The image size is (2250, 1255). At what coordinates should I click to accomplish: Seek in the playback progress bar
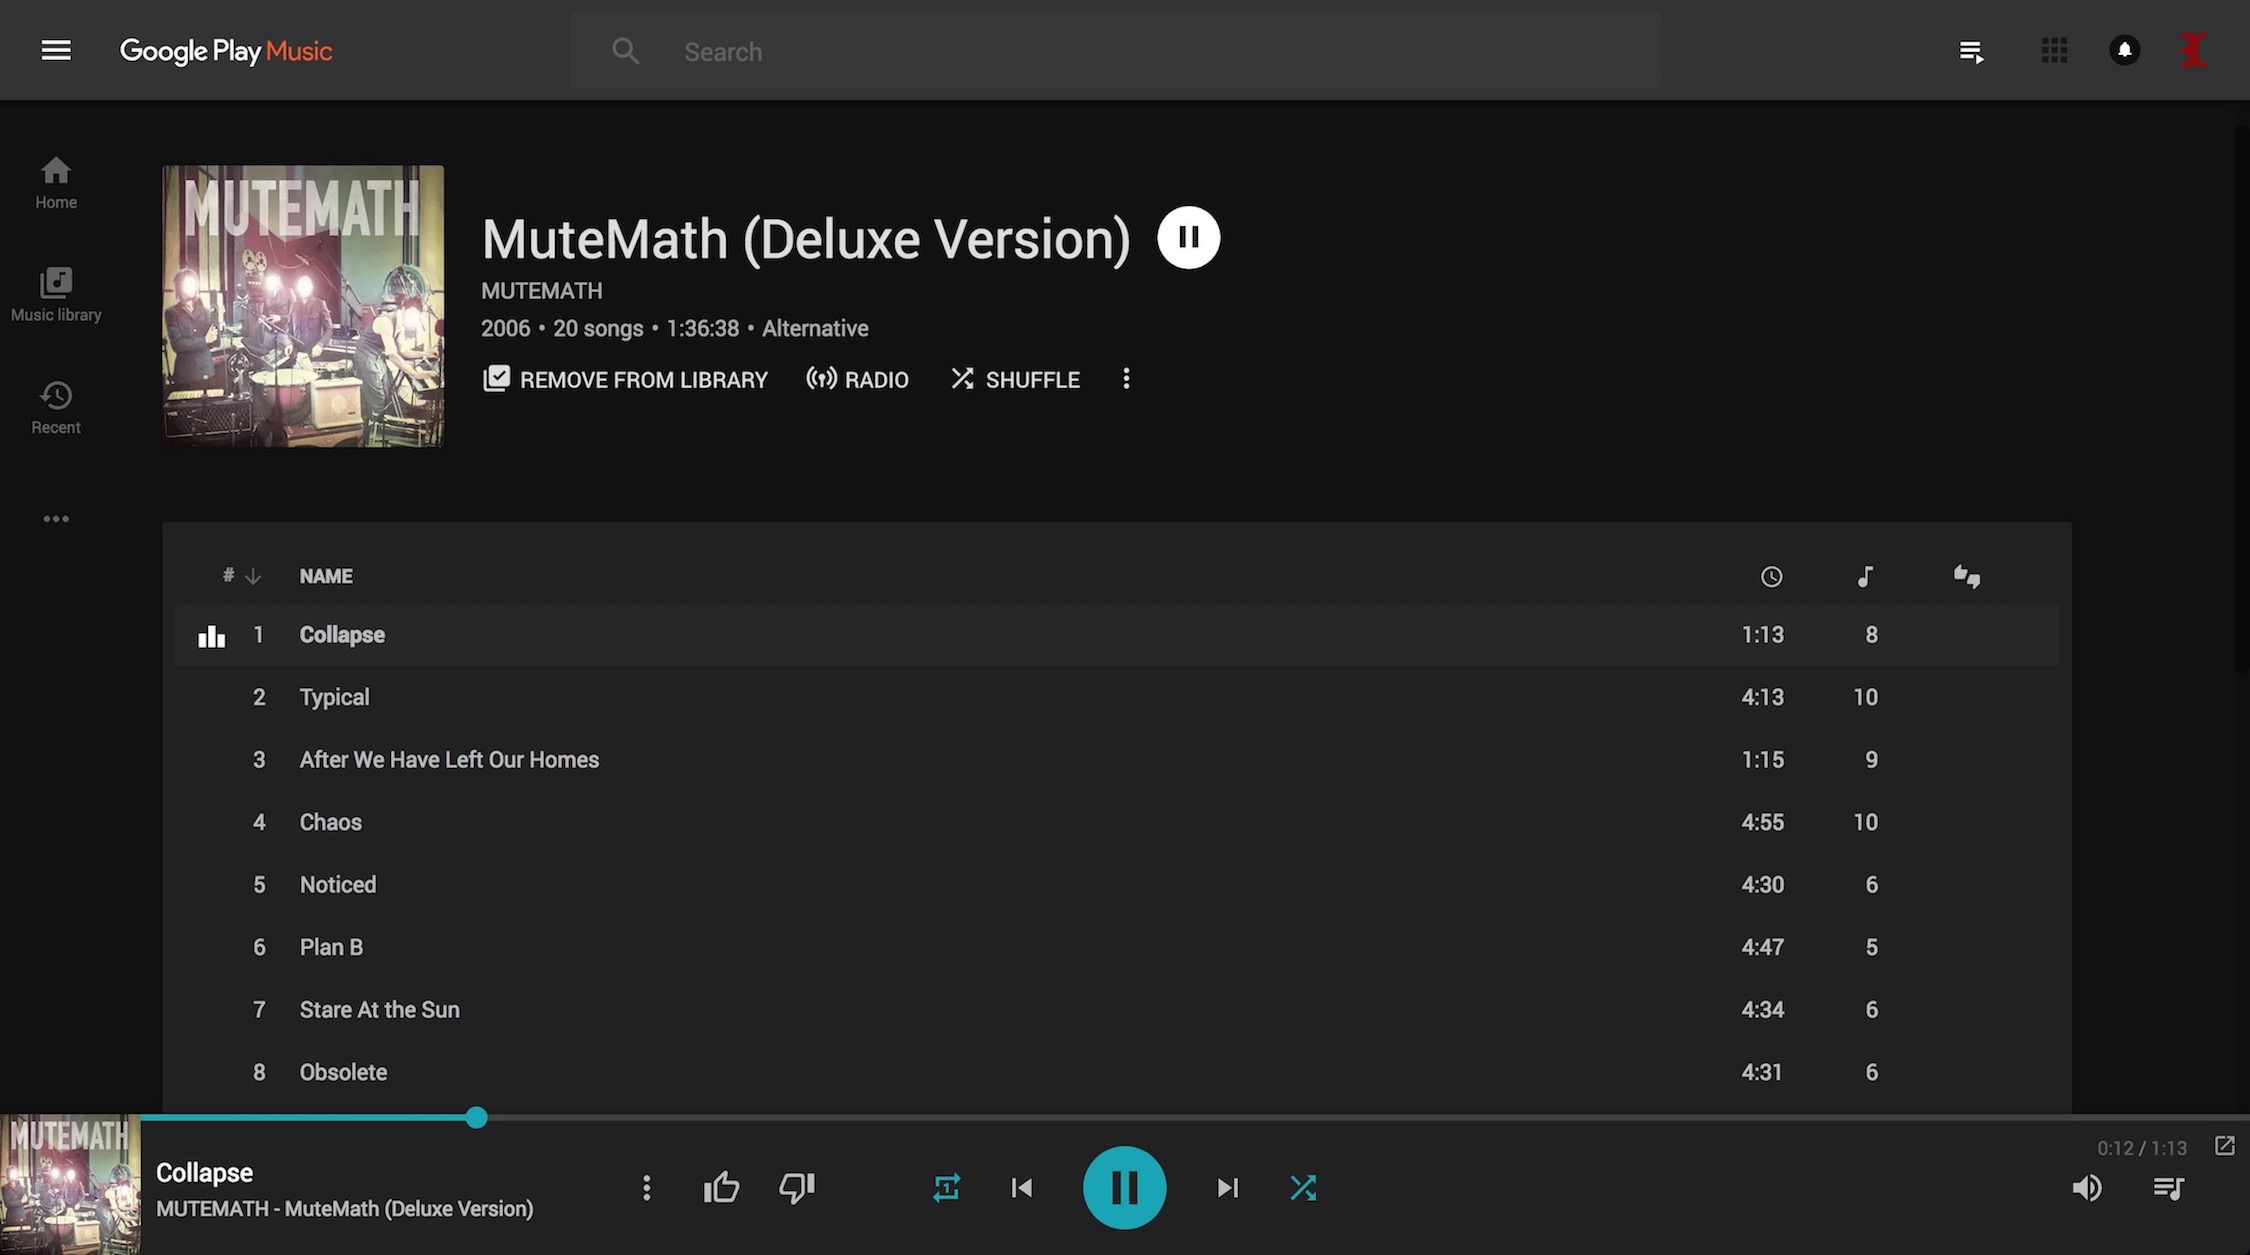[x=1195, y=1117]
